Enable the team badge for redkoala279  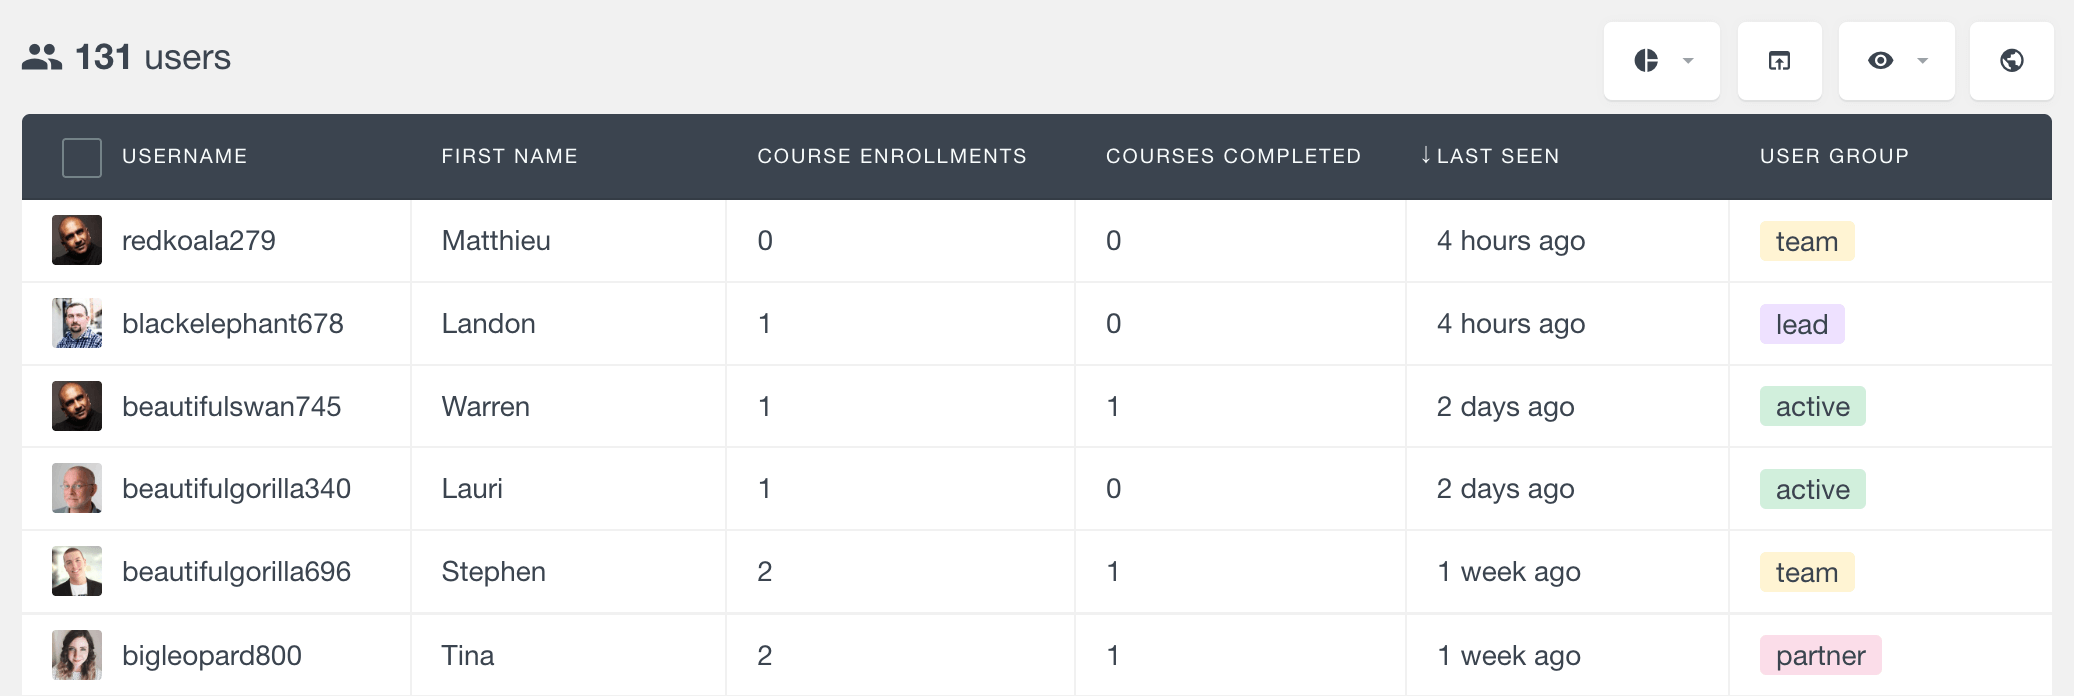tap(1806, 240)
